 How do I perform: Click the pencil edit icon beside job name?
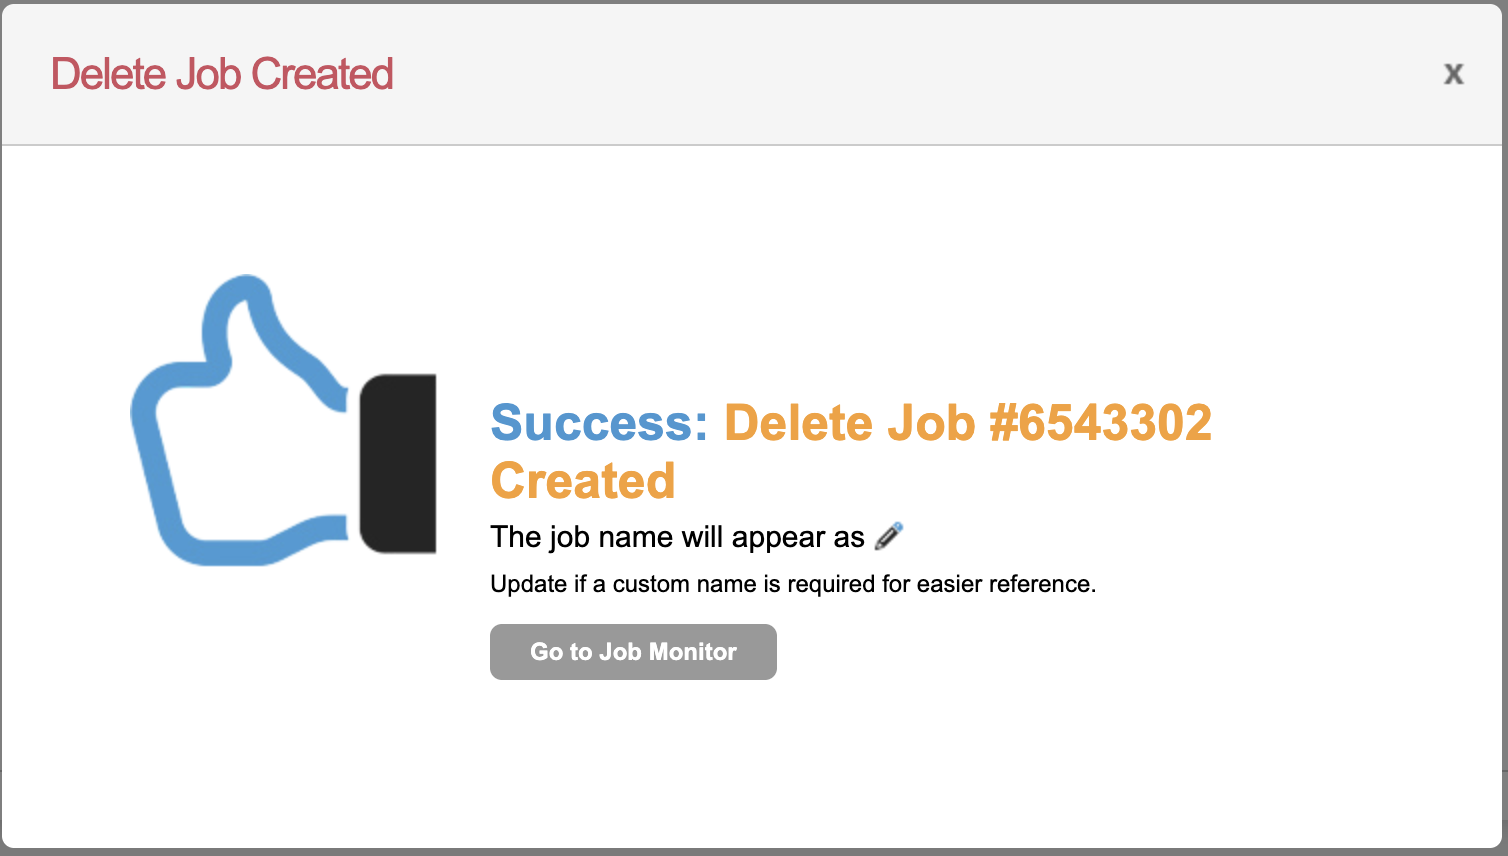pyautogui.click(x=888, y=537)
